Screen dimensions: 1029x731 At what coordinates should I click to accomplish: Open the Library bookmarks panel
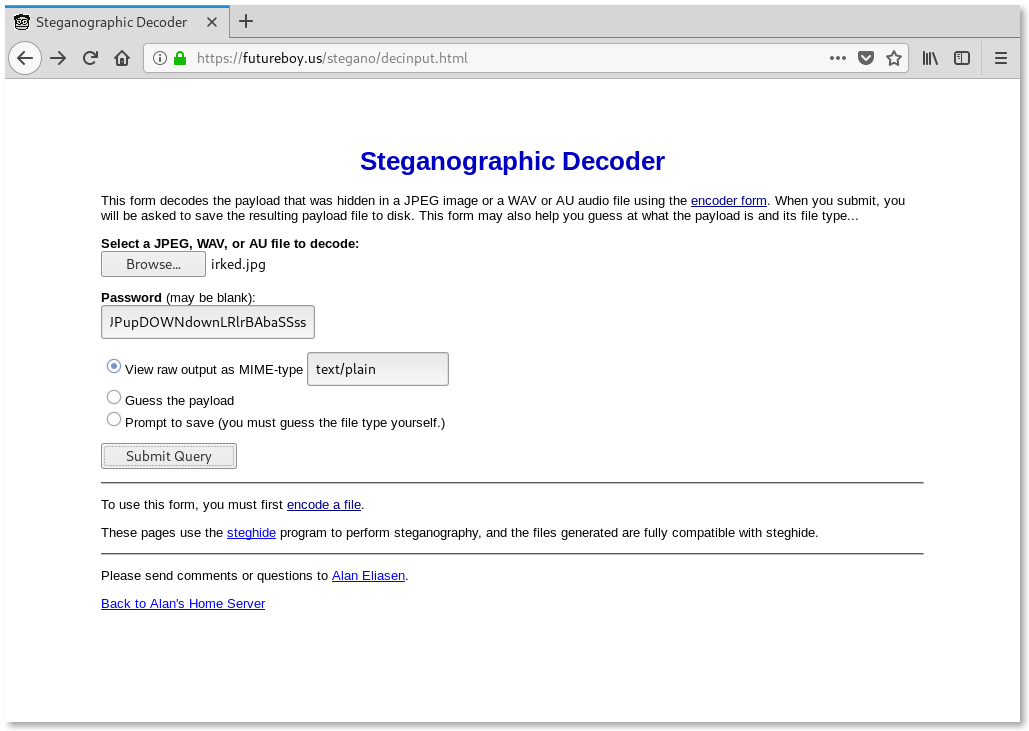(930, 58)
